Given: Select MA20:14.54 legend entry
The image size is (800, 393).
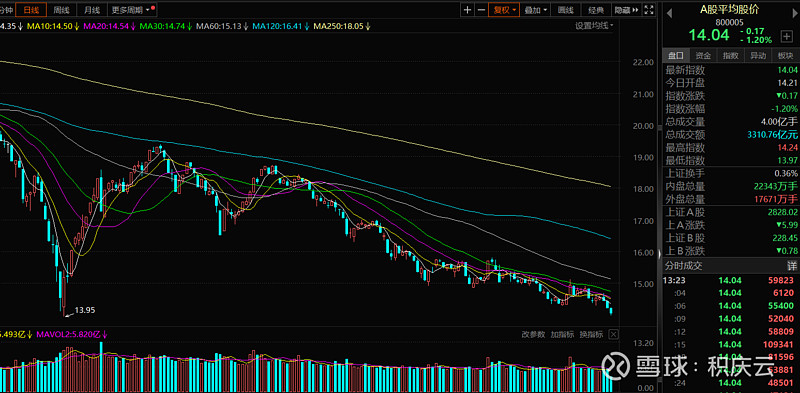Looking at the screenshot, I should (109, 26).
